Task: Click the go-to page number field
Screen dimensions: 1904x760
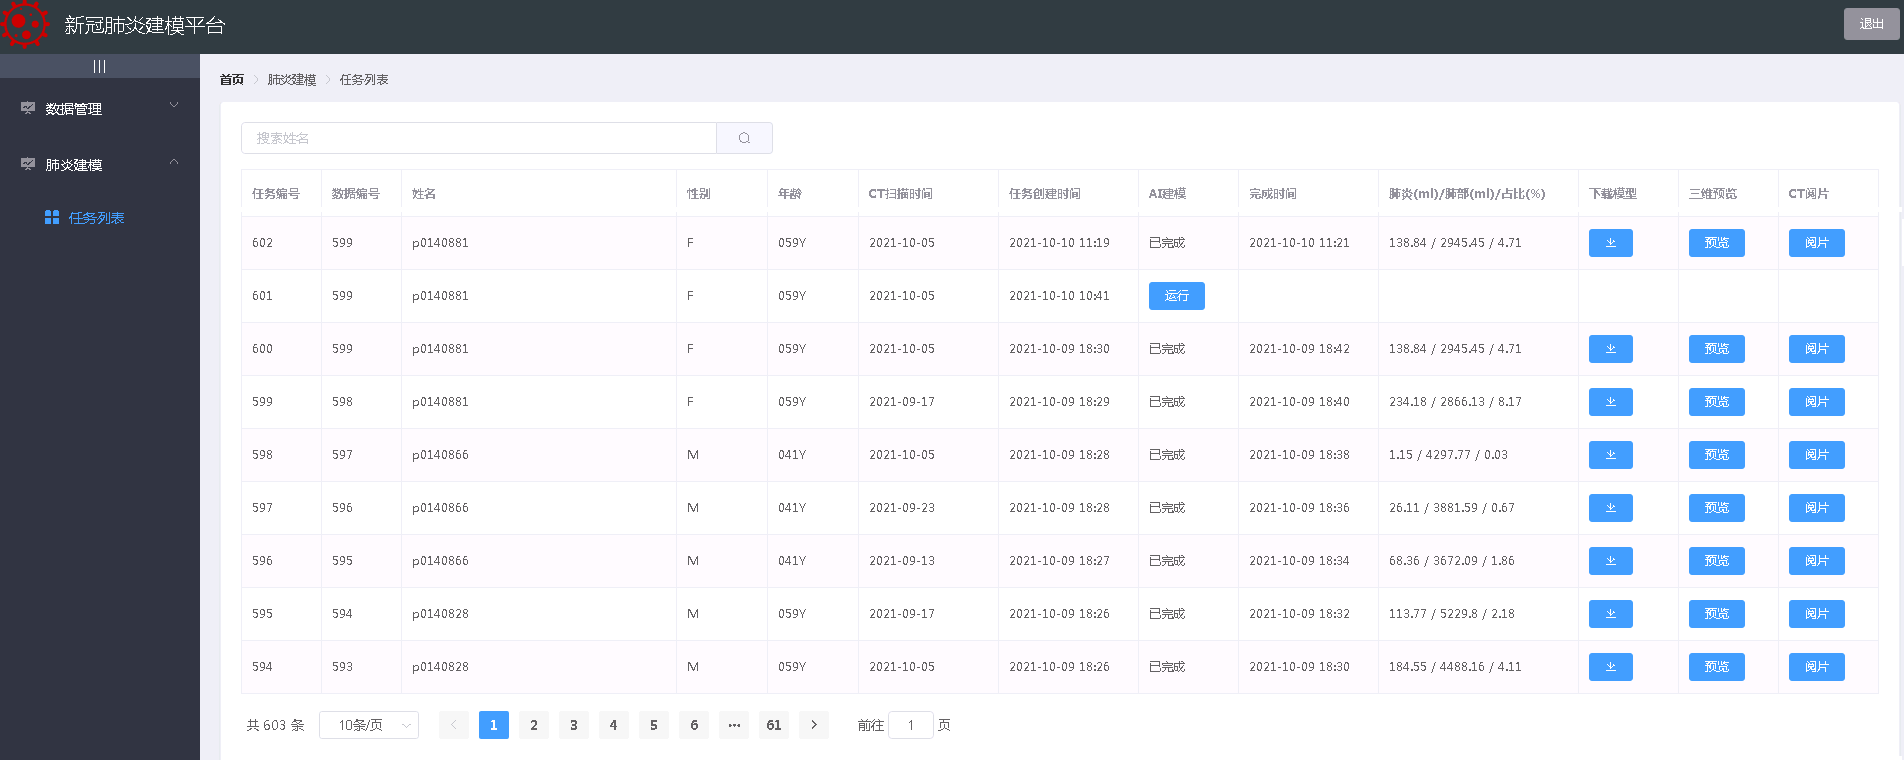Action: tap(910, 725)
